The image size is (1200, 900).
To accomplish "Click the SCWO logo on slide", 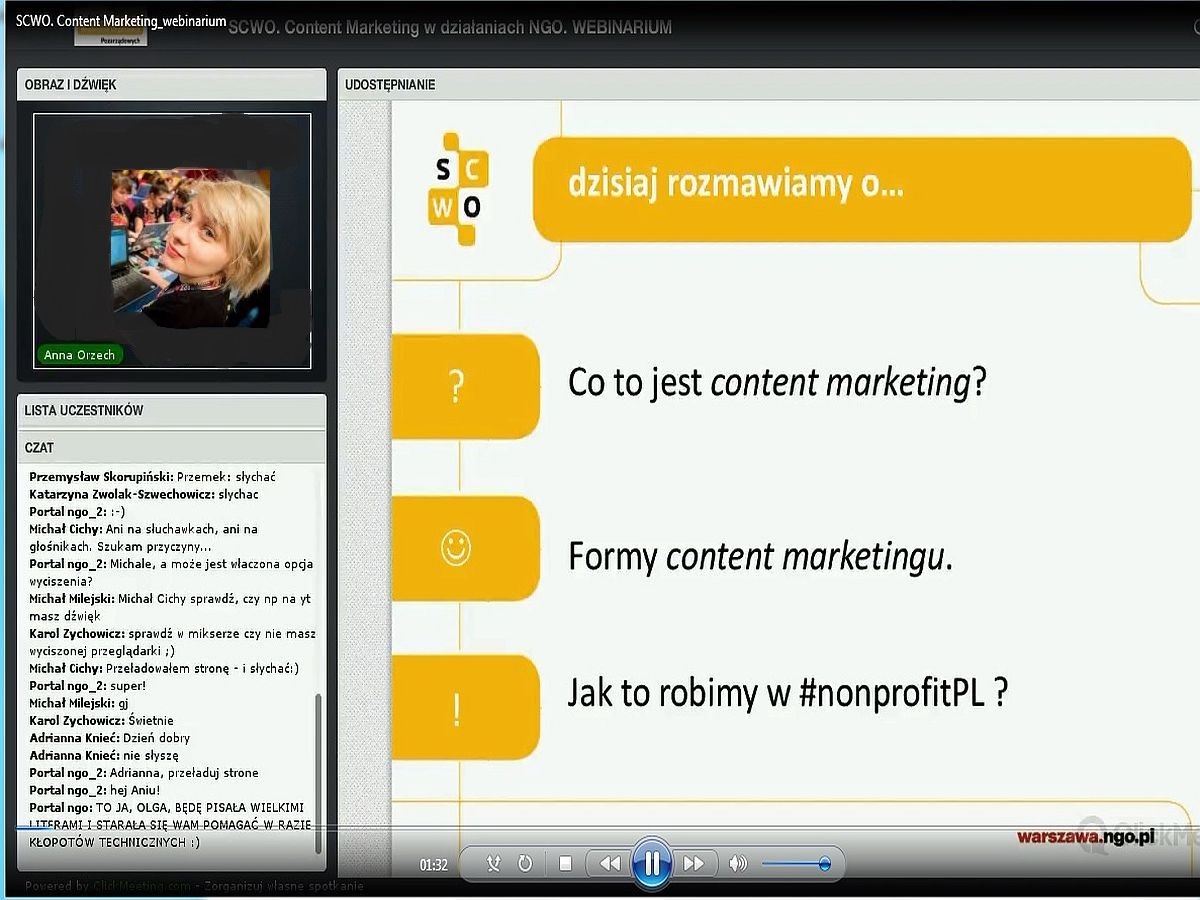I will [x=458, y=189].
